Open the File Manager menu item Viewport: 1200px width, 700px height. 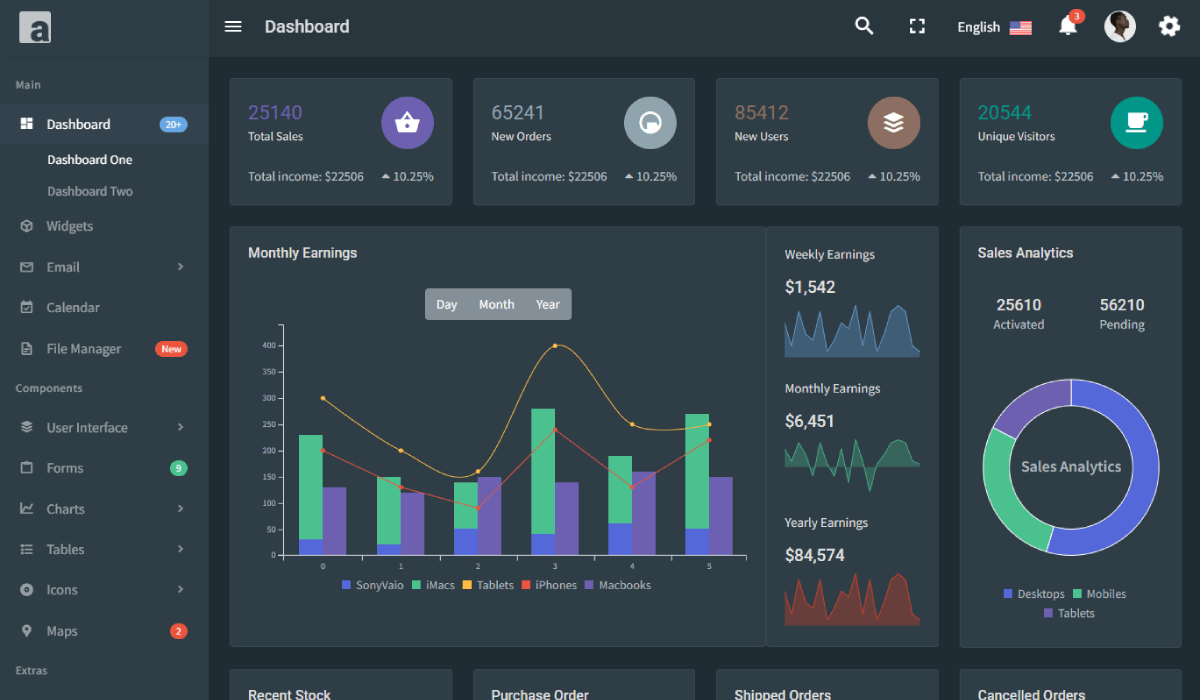[84, 349]
